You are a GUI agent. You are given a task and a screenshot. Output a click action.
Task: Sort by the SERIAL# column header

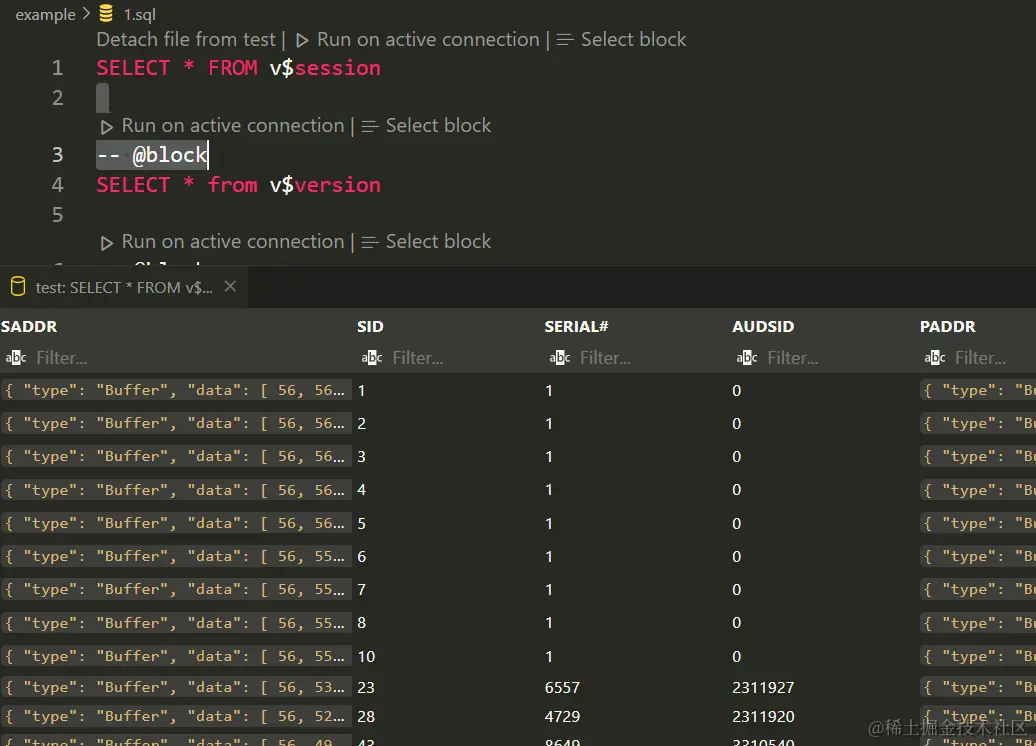576,326
